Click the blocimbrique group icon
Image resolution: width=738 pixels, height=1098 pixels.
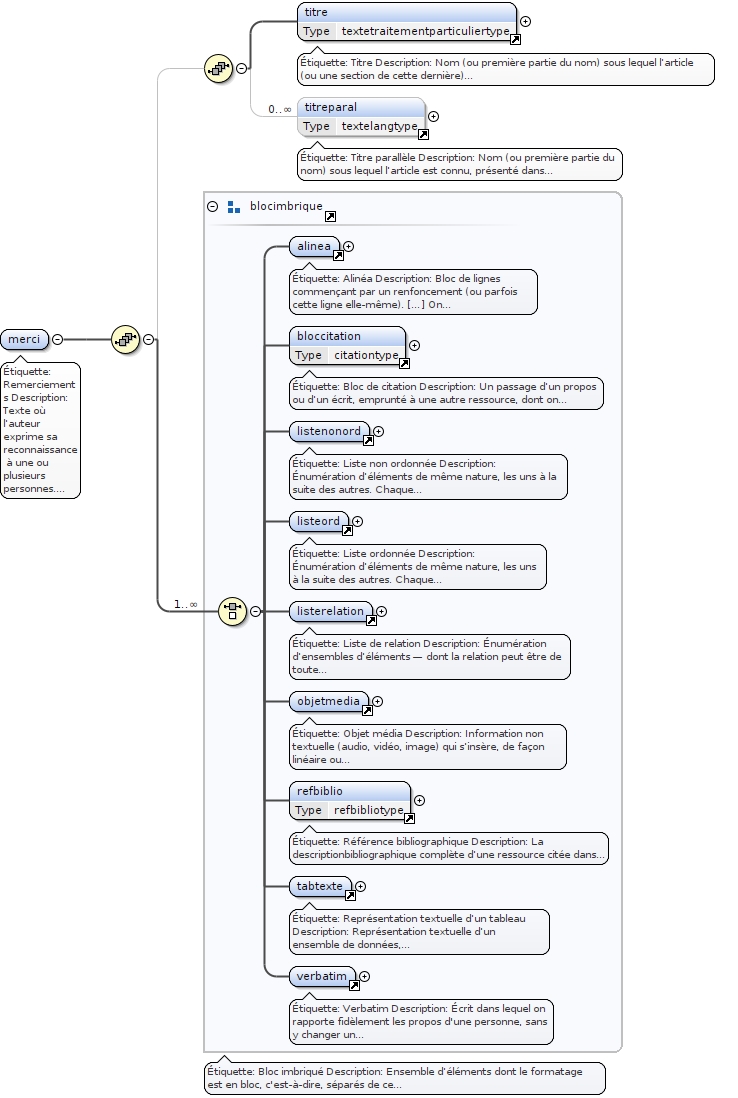tap(234, 207)
